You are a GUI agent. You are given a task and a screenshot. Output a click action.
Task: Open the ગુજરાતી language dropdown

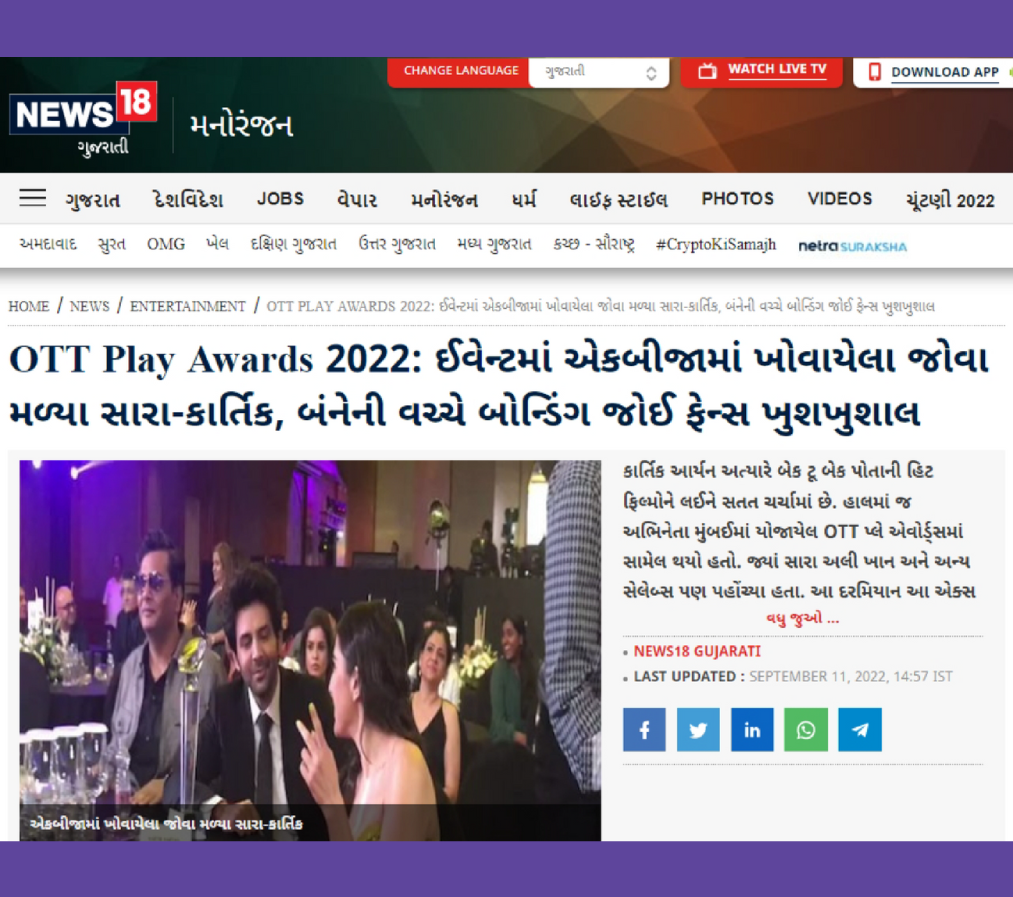(599, 72)
